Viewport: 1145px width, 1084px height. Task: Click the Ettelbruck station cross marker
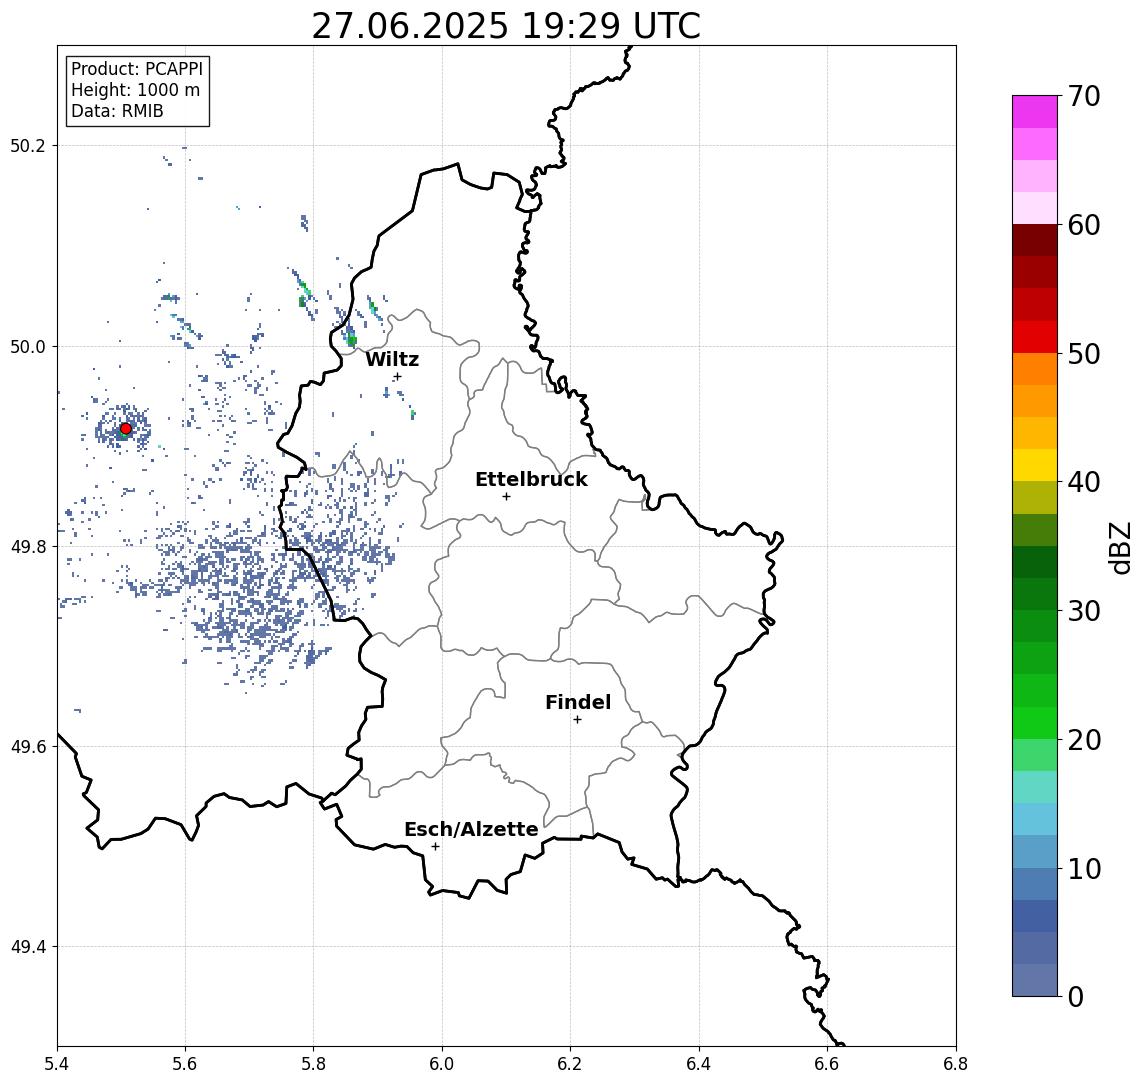(506, 497)
